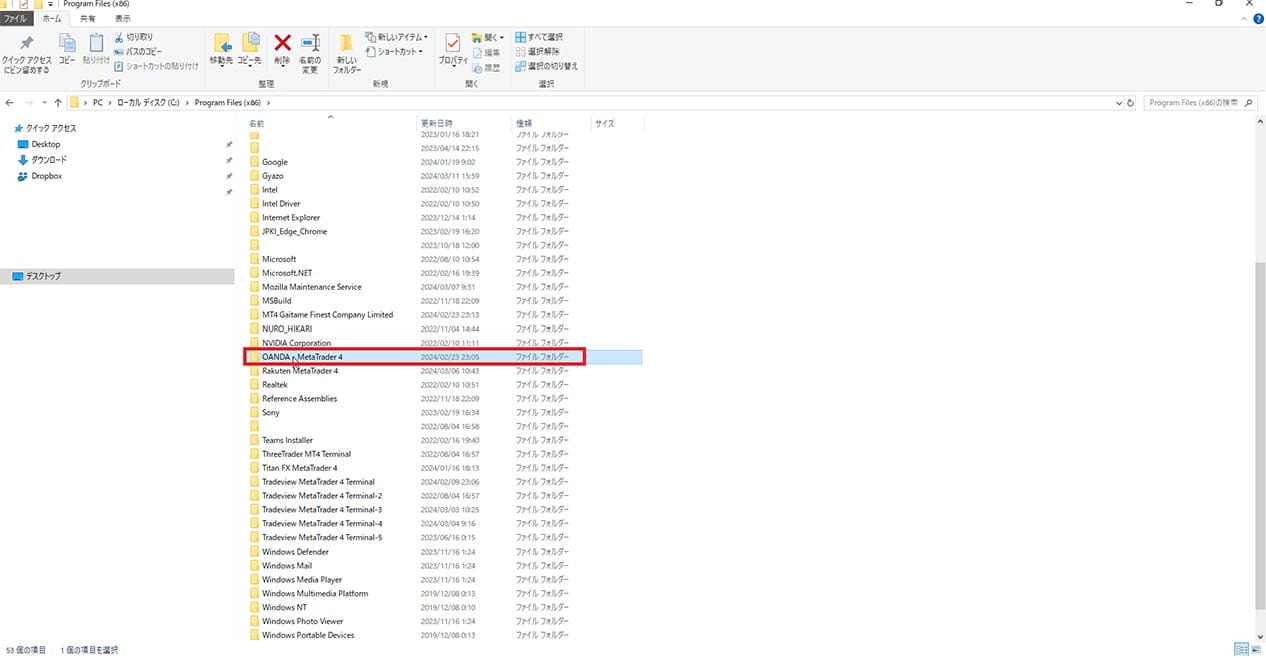Image resolution: width=1266 pixels, height=658 pixels.
Task: Click PC in the address breadcrumb
Action: [99, 103]
